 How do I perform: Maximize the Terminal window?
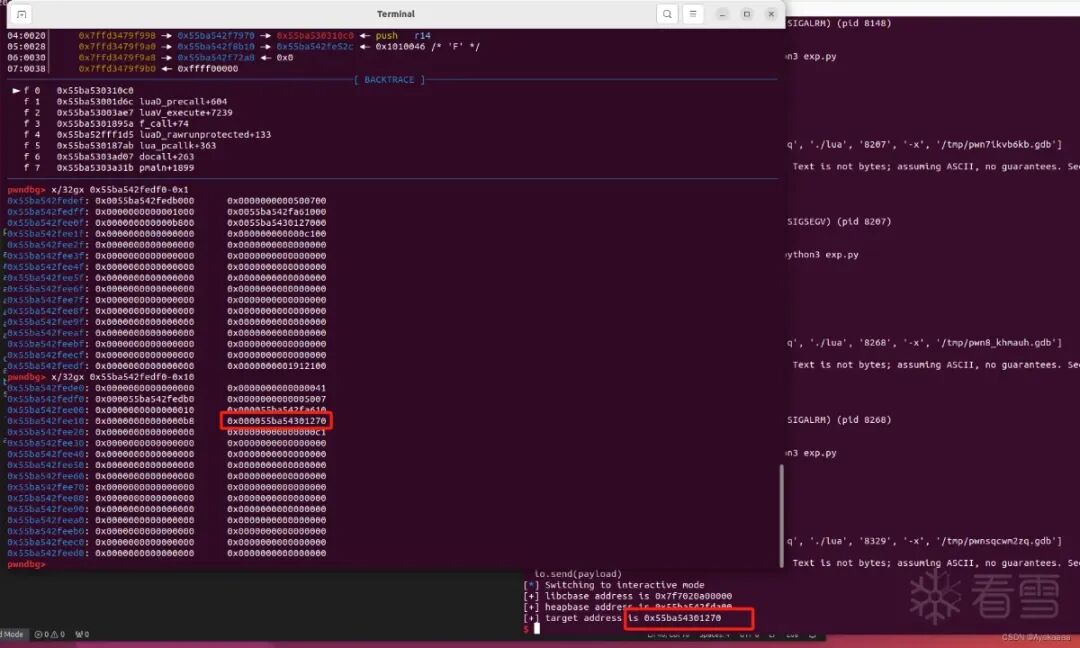coord(747,14)
